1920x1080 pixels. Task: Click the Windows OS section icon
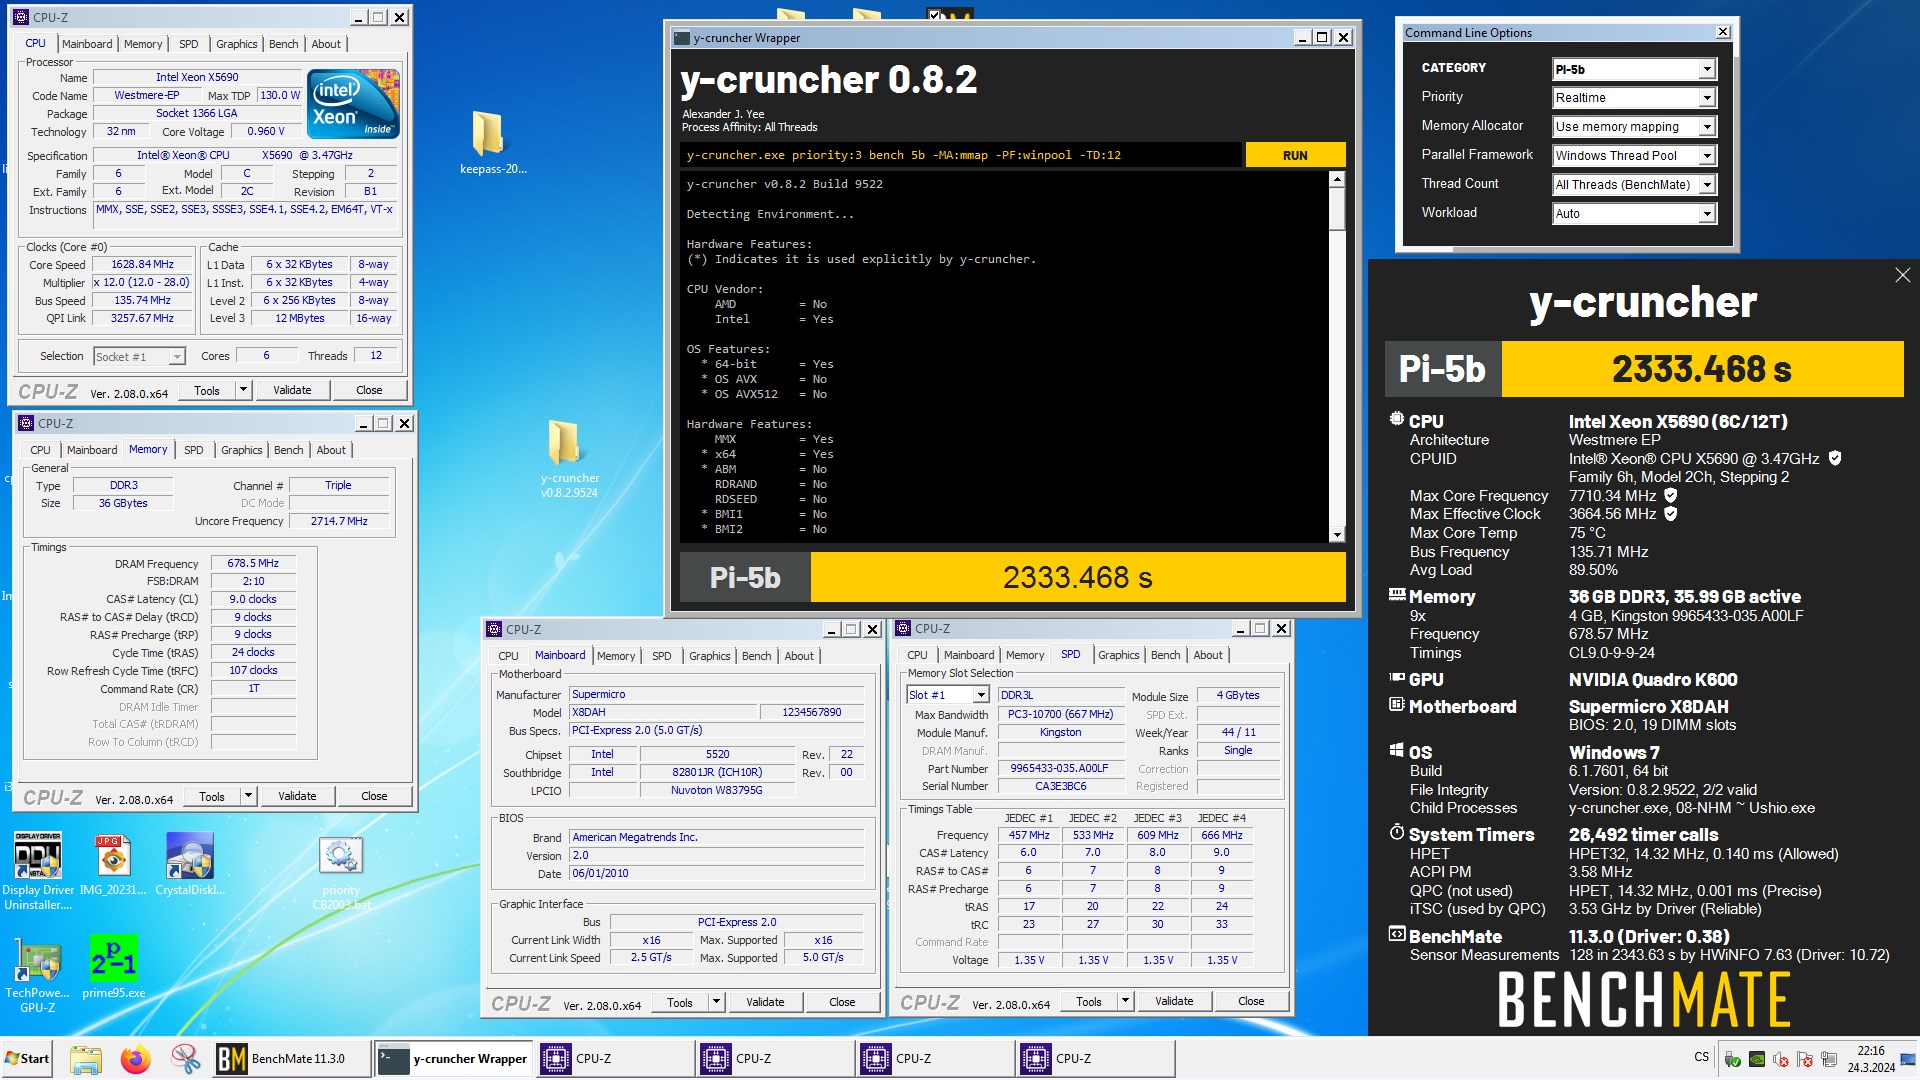click(x=1396, y=751)
